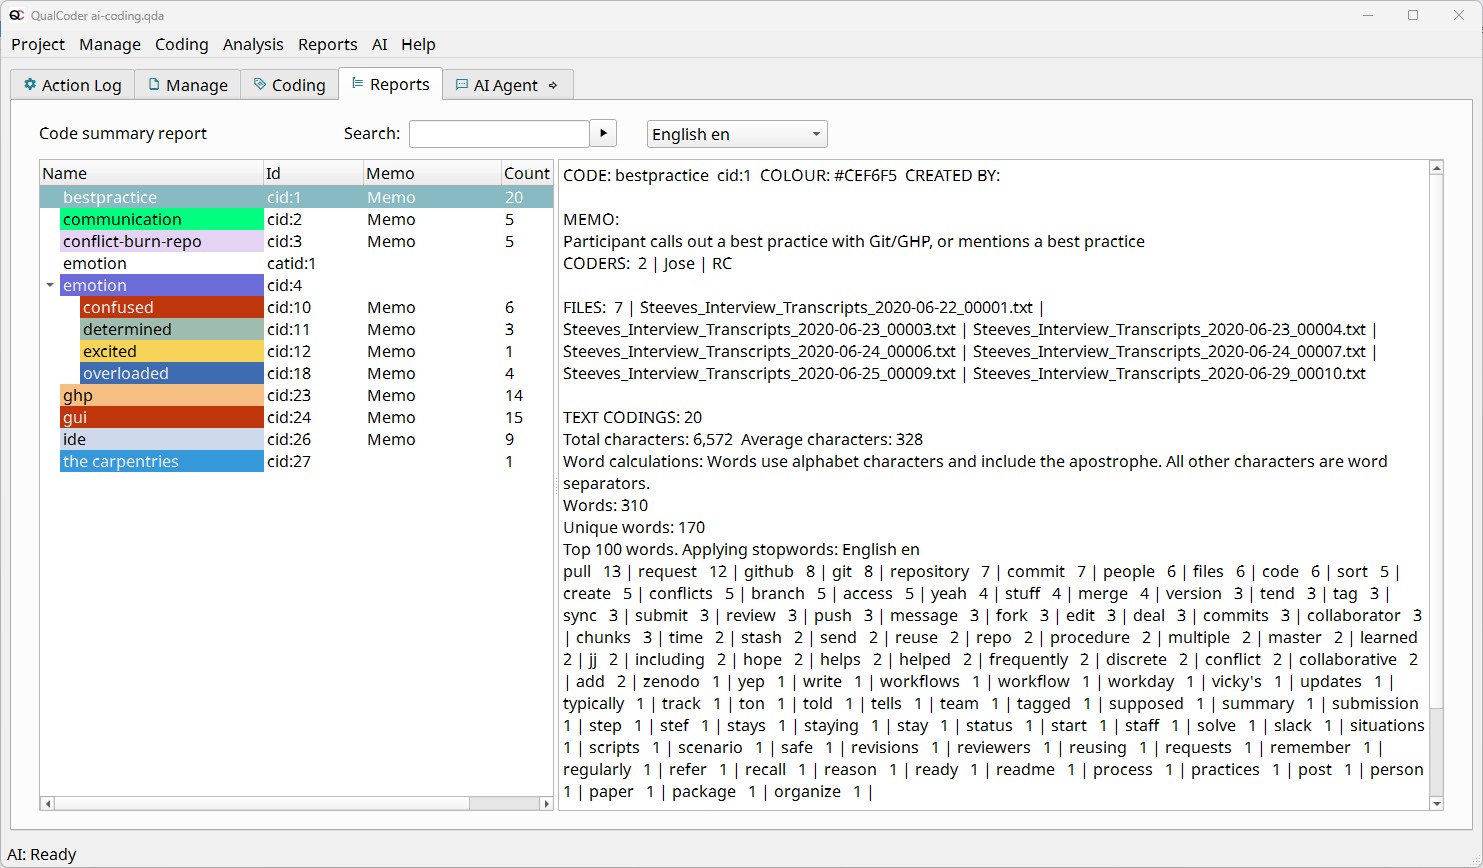Switch to the Coding tab

289,85
